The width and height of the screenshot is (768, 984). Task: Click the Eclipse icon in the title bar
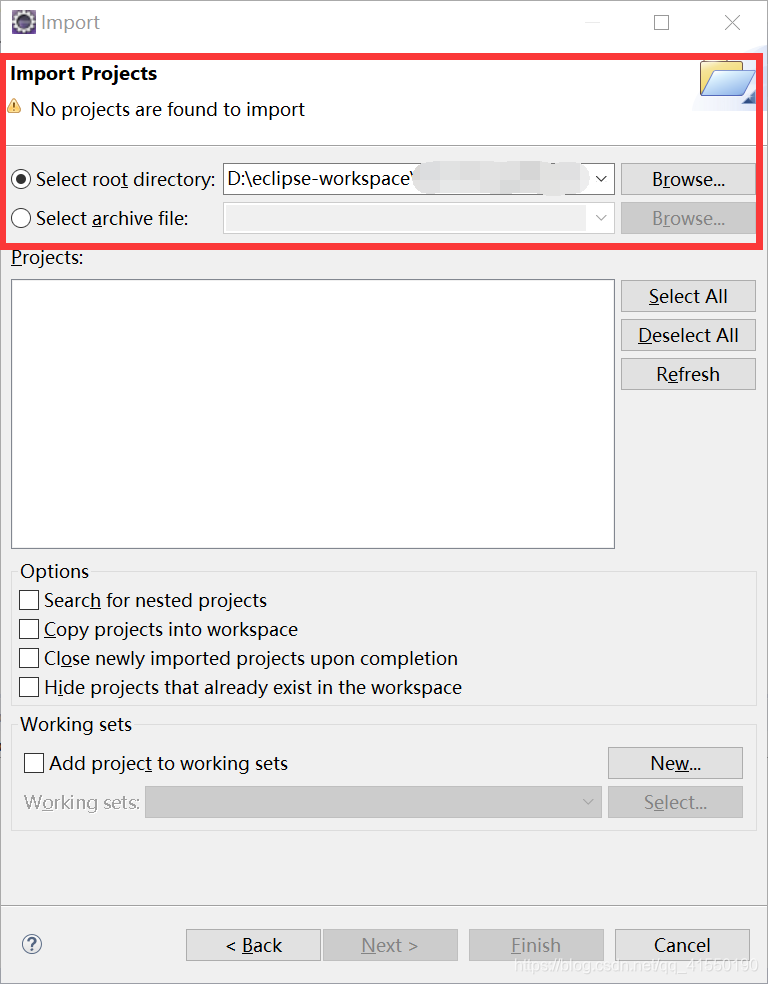24,23
